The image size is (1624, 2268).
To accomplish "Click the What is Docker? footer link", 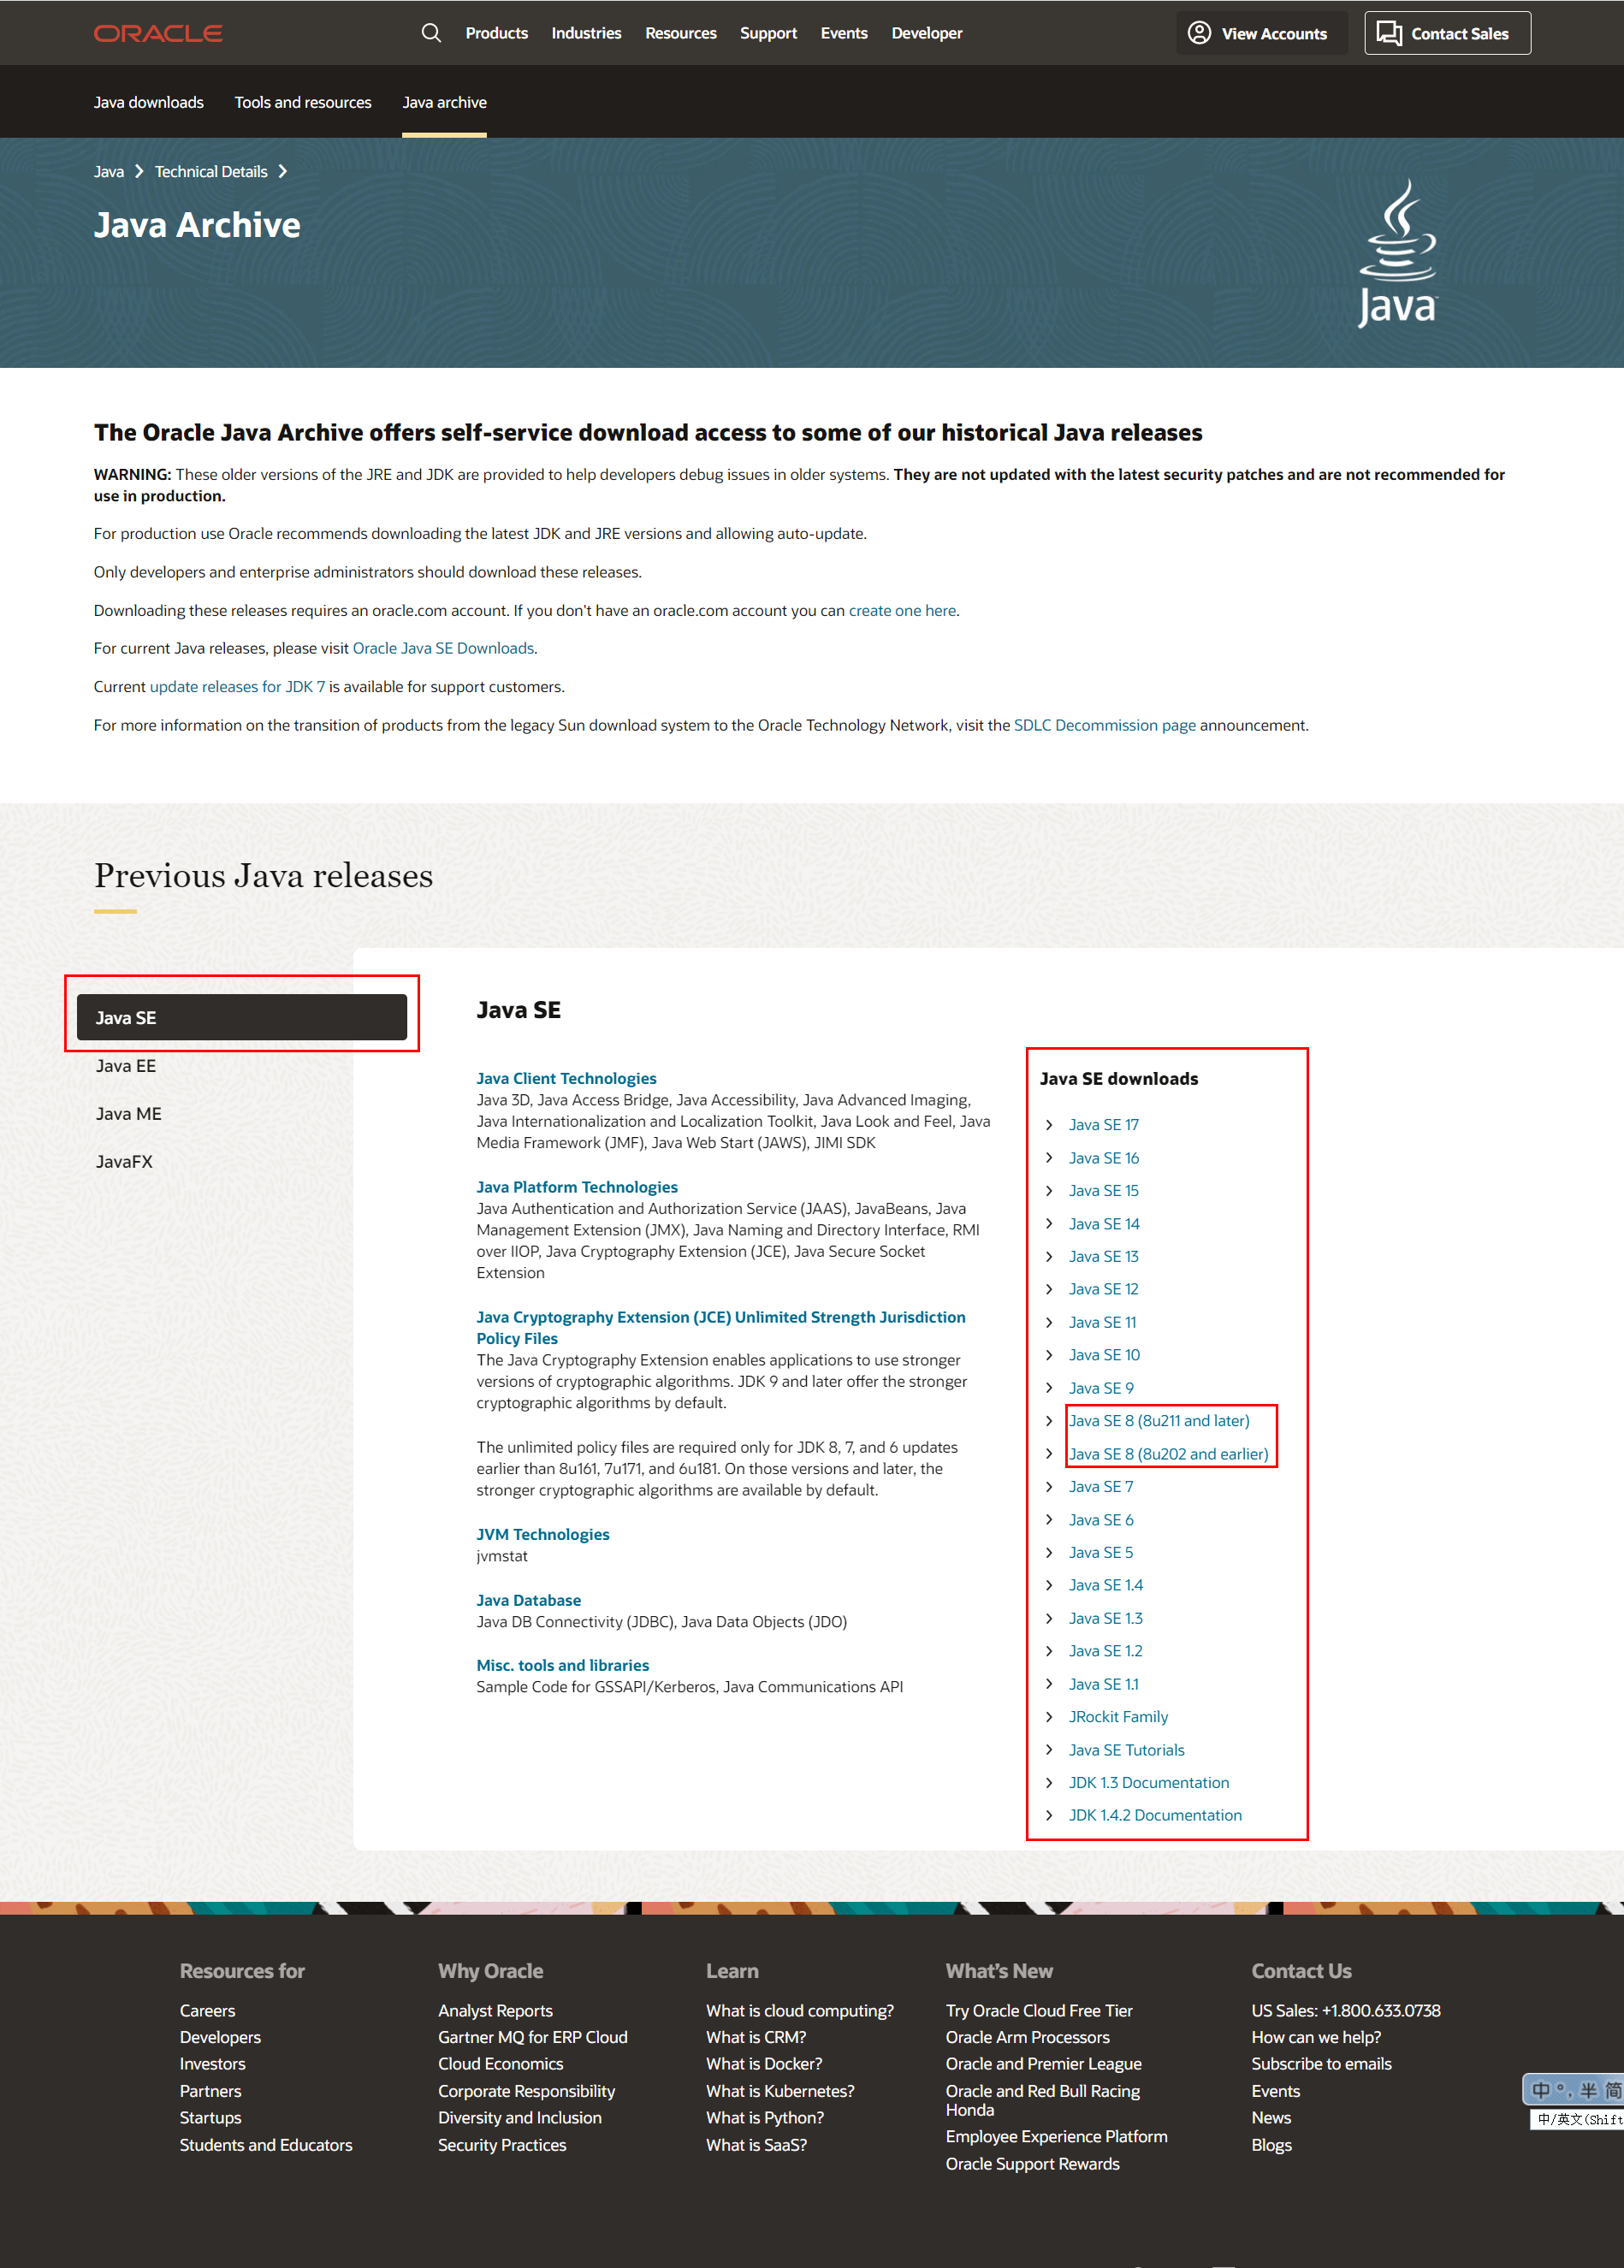I will 763,2063.
